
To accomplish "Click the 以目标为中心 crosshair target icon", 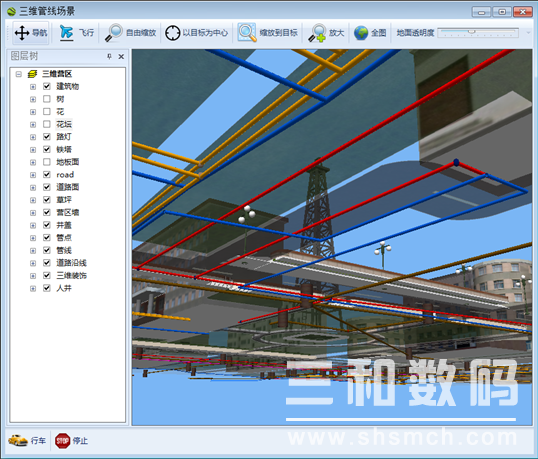I will [173, 33].
